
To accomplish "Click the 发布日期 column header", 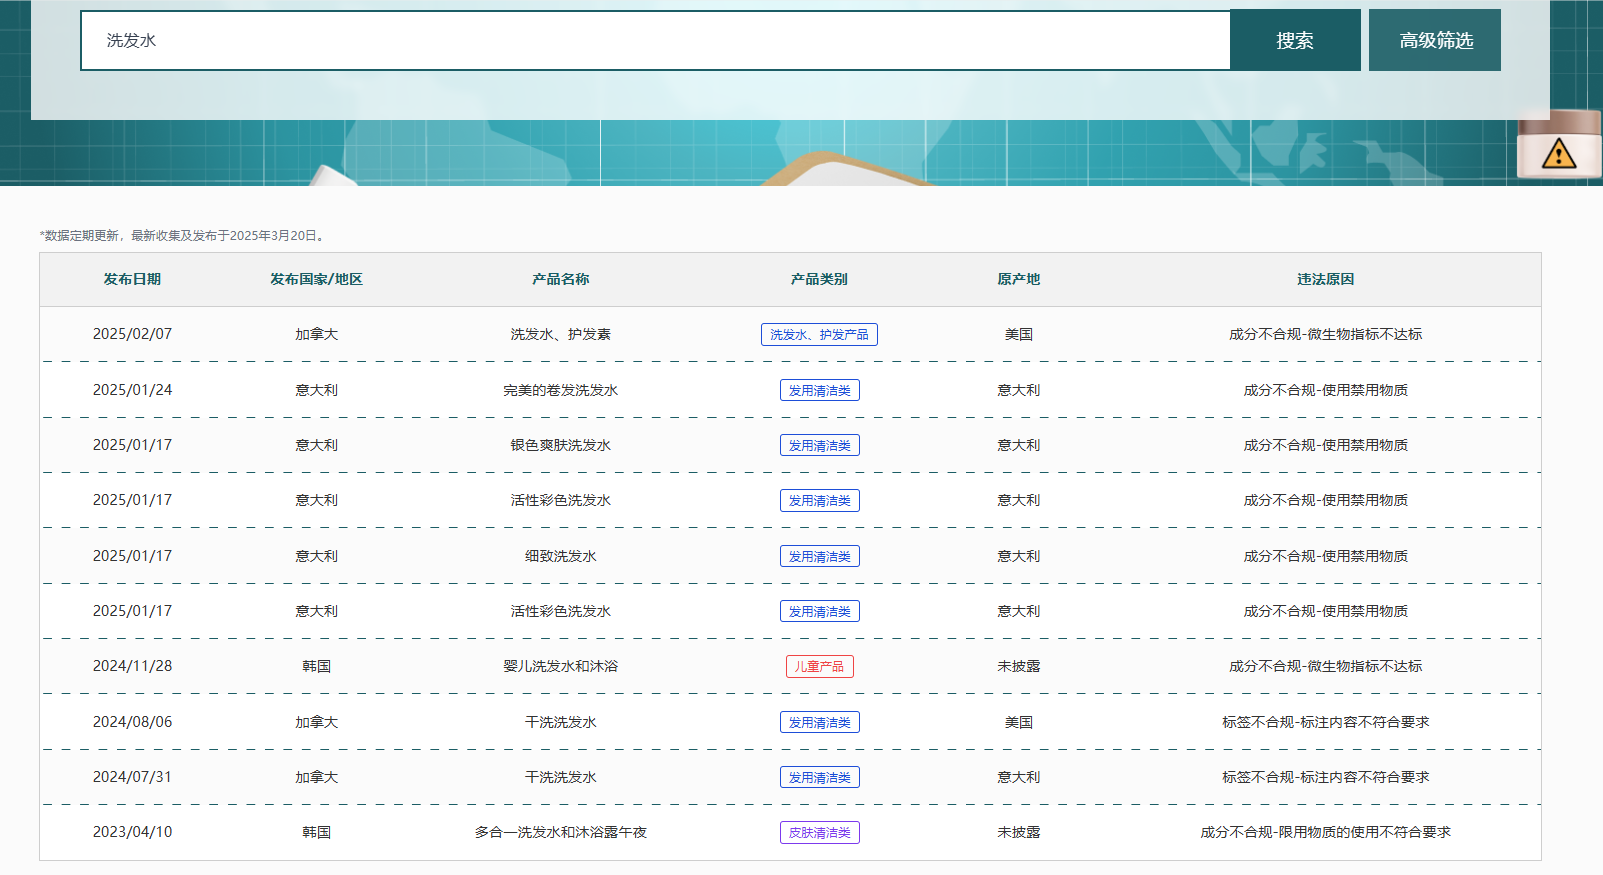I will [x=132, y=280].
